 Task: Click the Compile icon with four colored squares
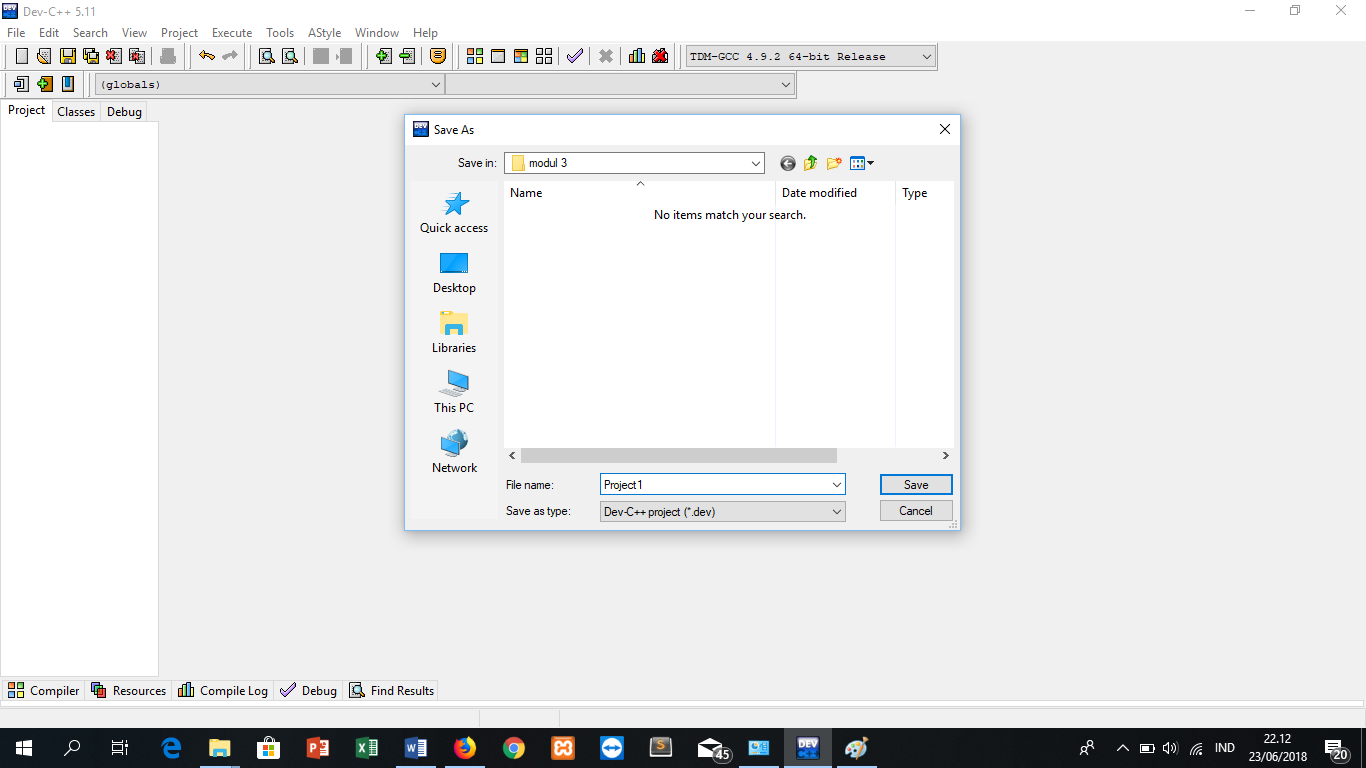475,56
